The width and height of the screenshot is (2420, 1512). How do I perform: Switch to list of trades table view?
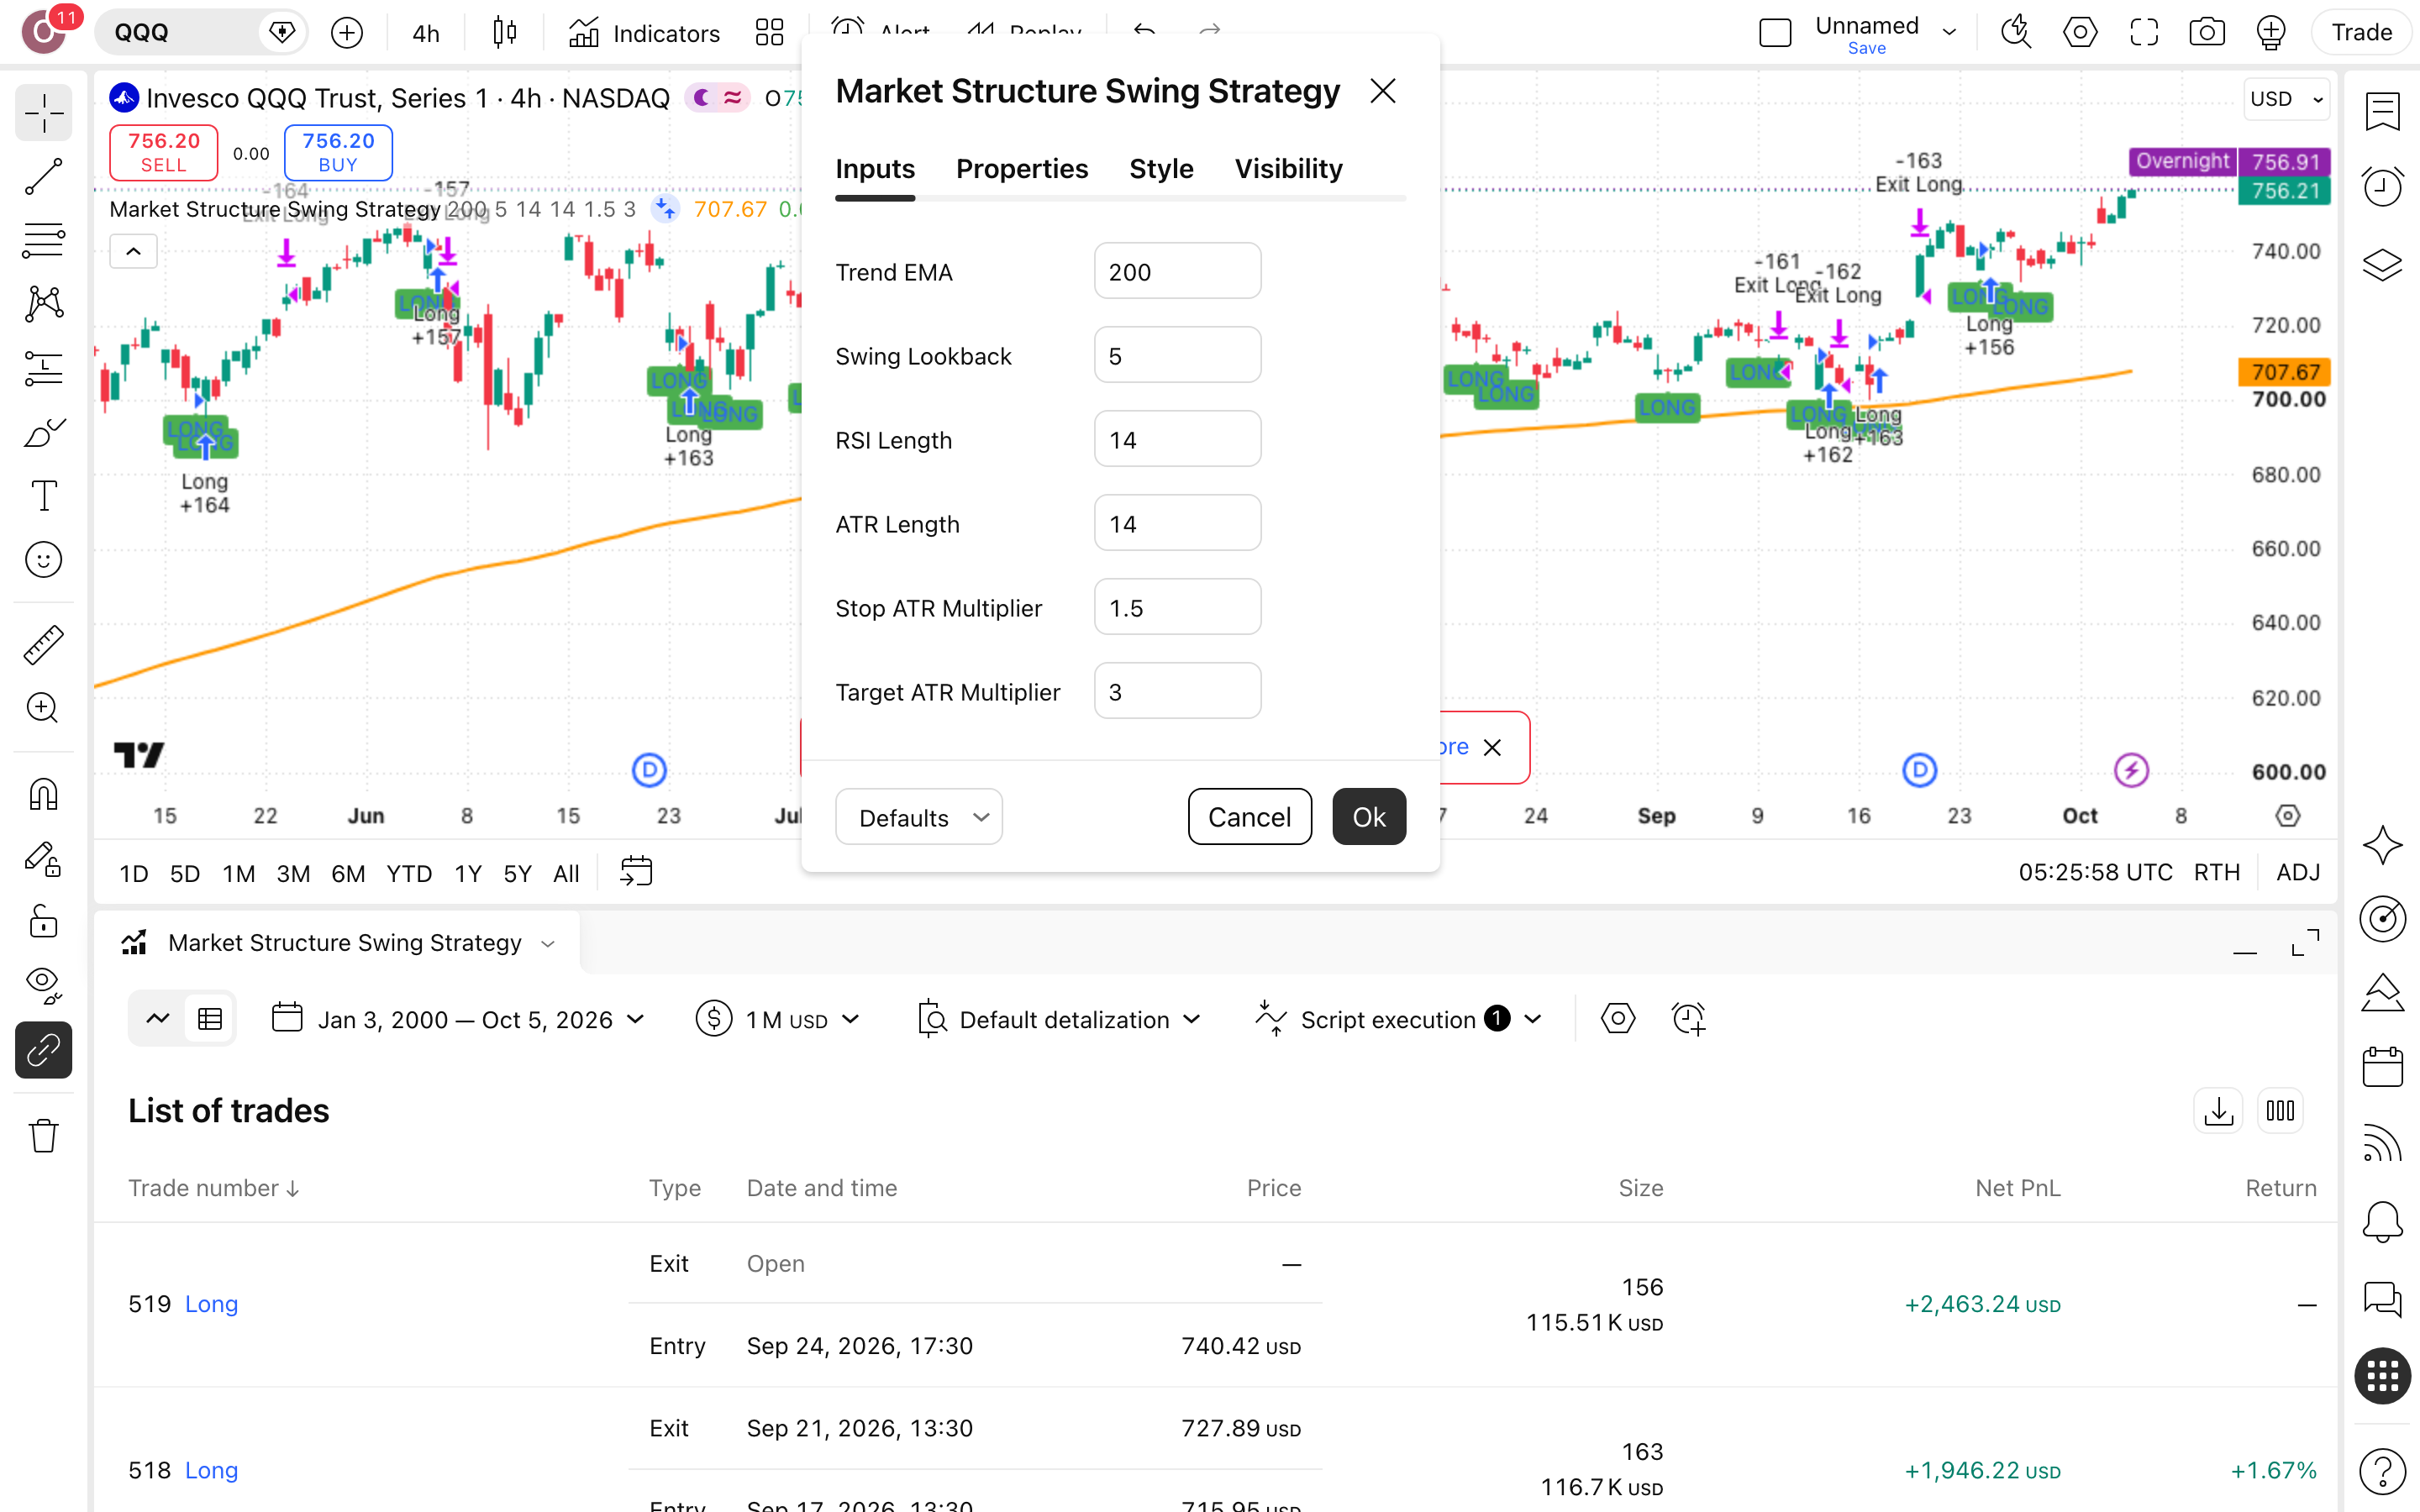[210, 1019]
